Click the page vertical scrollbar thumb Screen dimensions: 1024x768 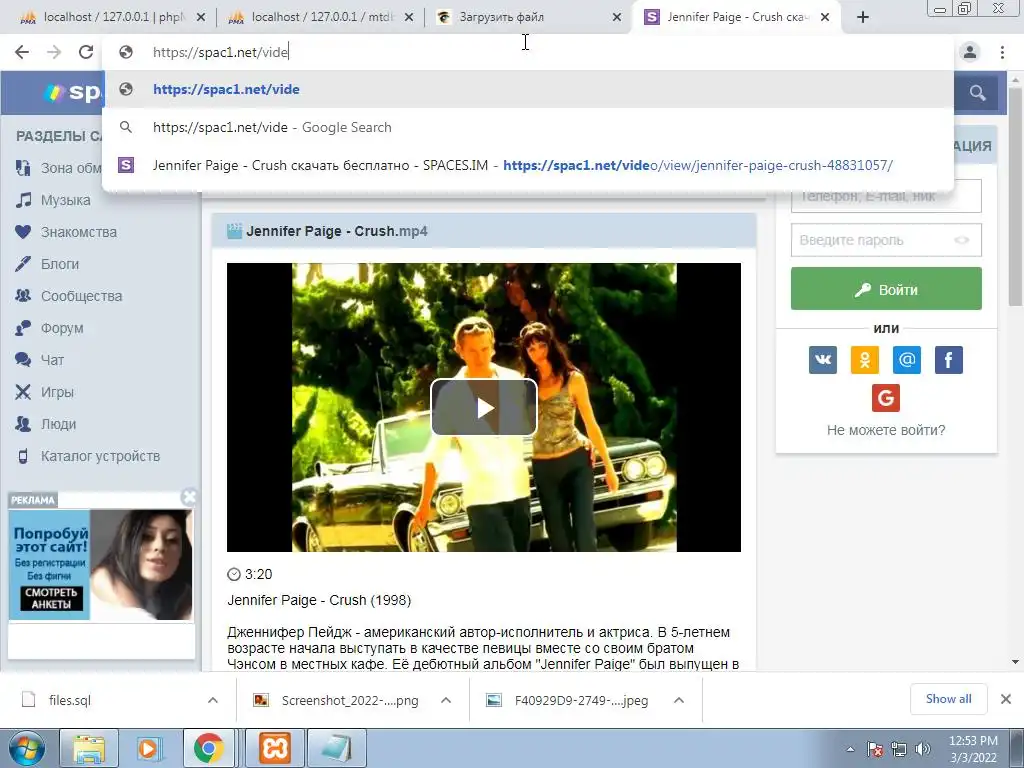coord(1015,199)
